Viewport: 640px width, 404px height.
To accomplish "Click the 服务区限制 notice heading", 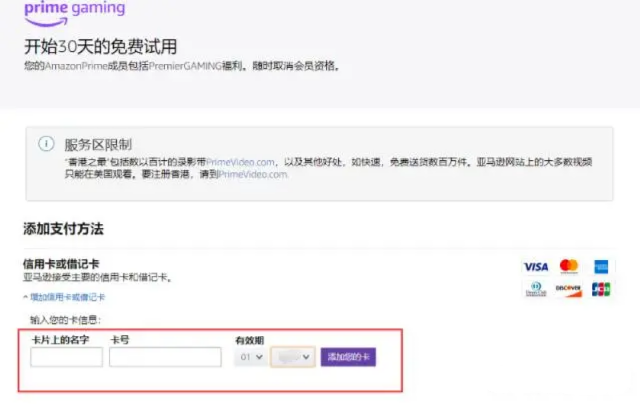I will (x=98, y=144).
